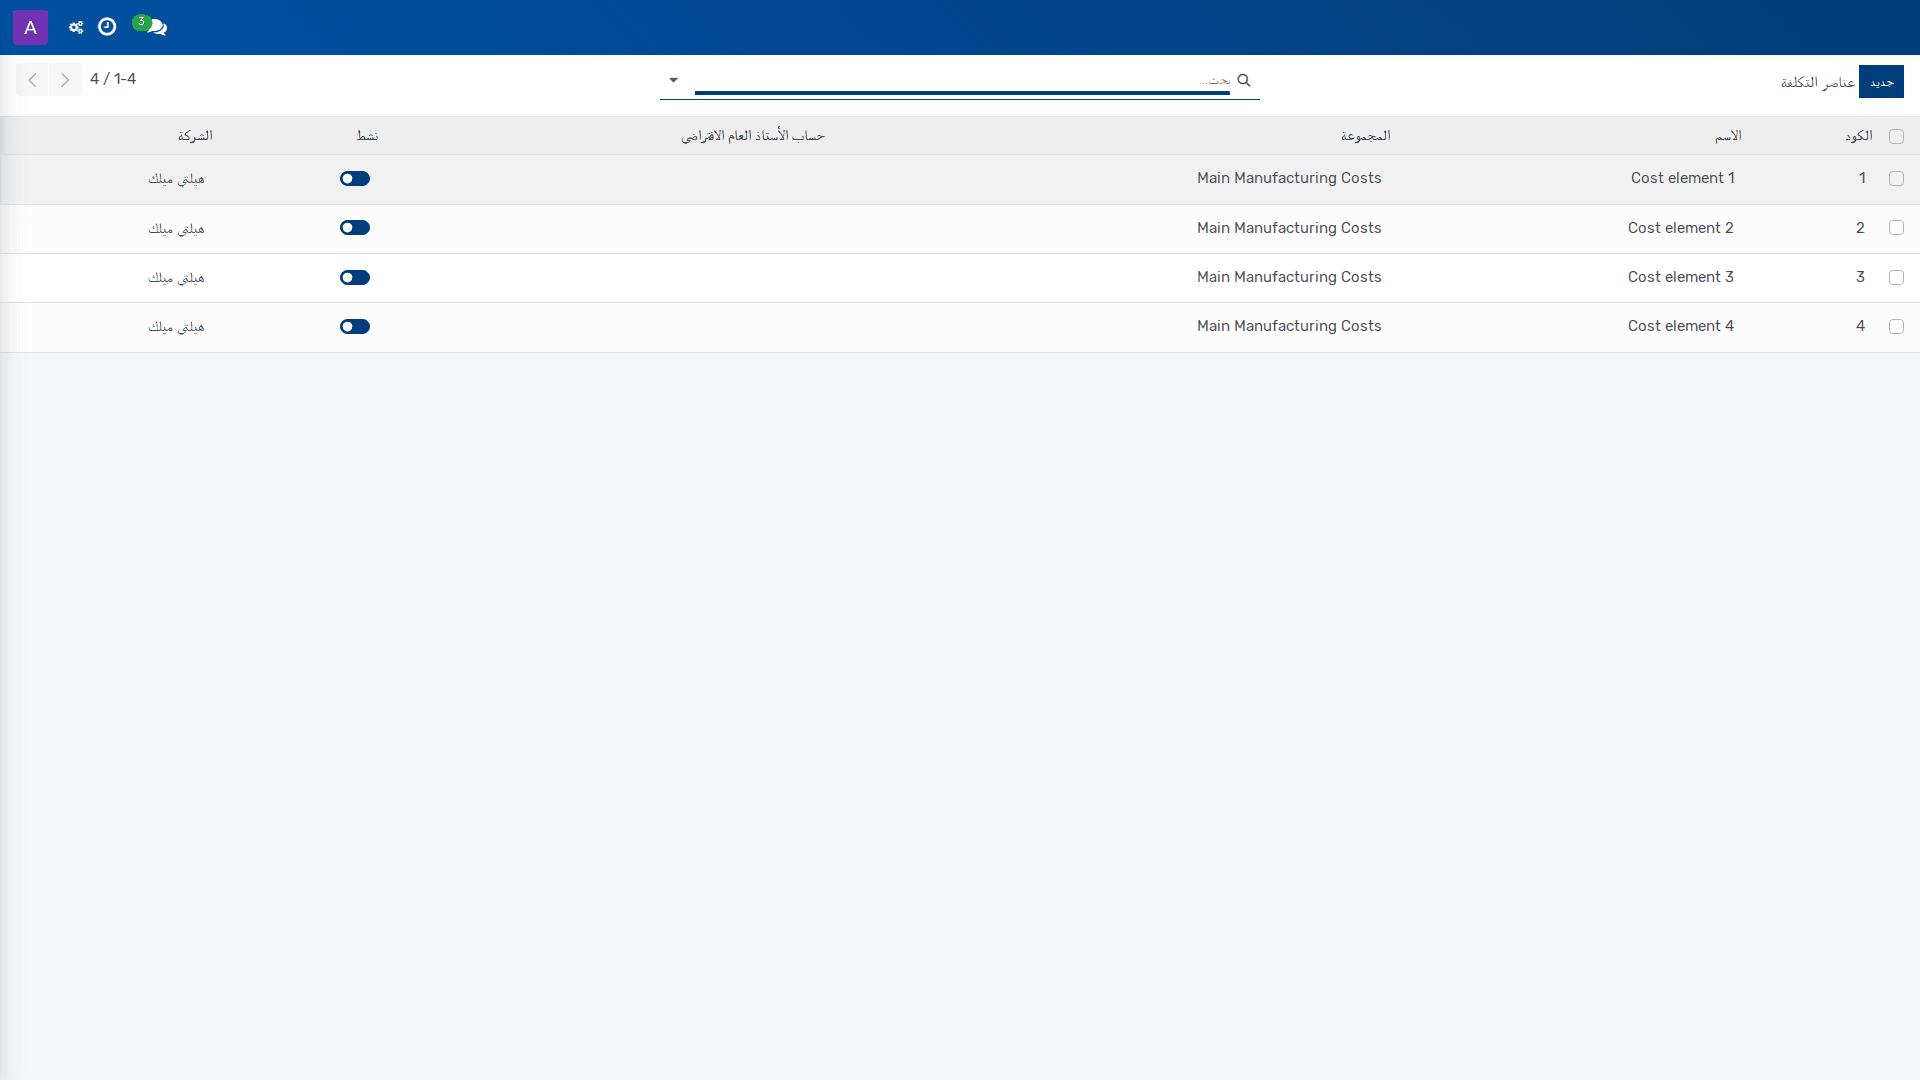Sort by the الكود column header
This screenshot has width=1920, height=1080.
tap(1859, 136)
